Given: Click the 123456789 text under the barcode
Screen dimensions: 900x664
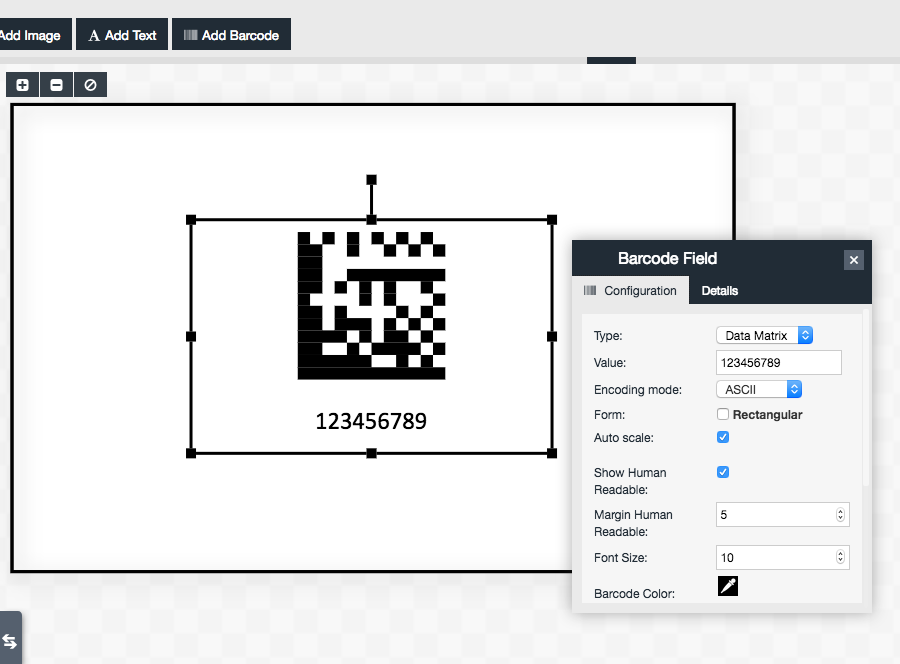Looking at the screenshot, I should click(x=371, y=421).
